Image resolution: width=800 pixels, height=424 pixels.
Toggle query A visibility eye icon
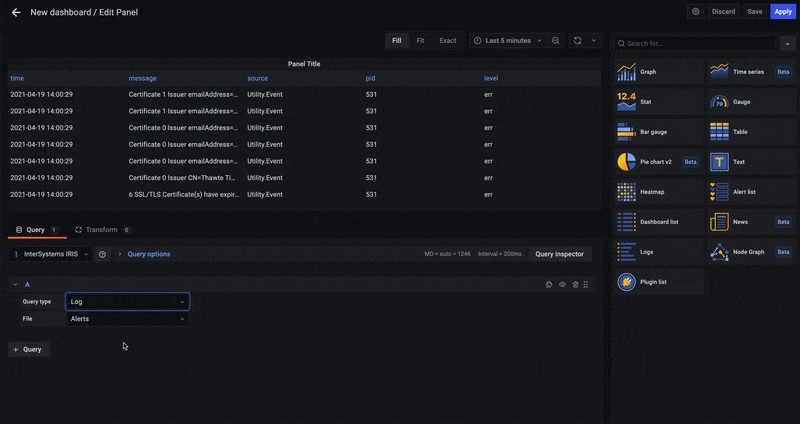562,285
